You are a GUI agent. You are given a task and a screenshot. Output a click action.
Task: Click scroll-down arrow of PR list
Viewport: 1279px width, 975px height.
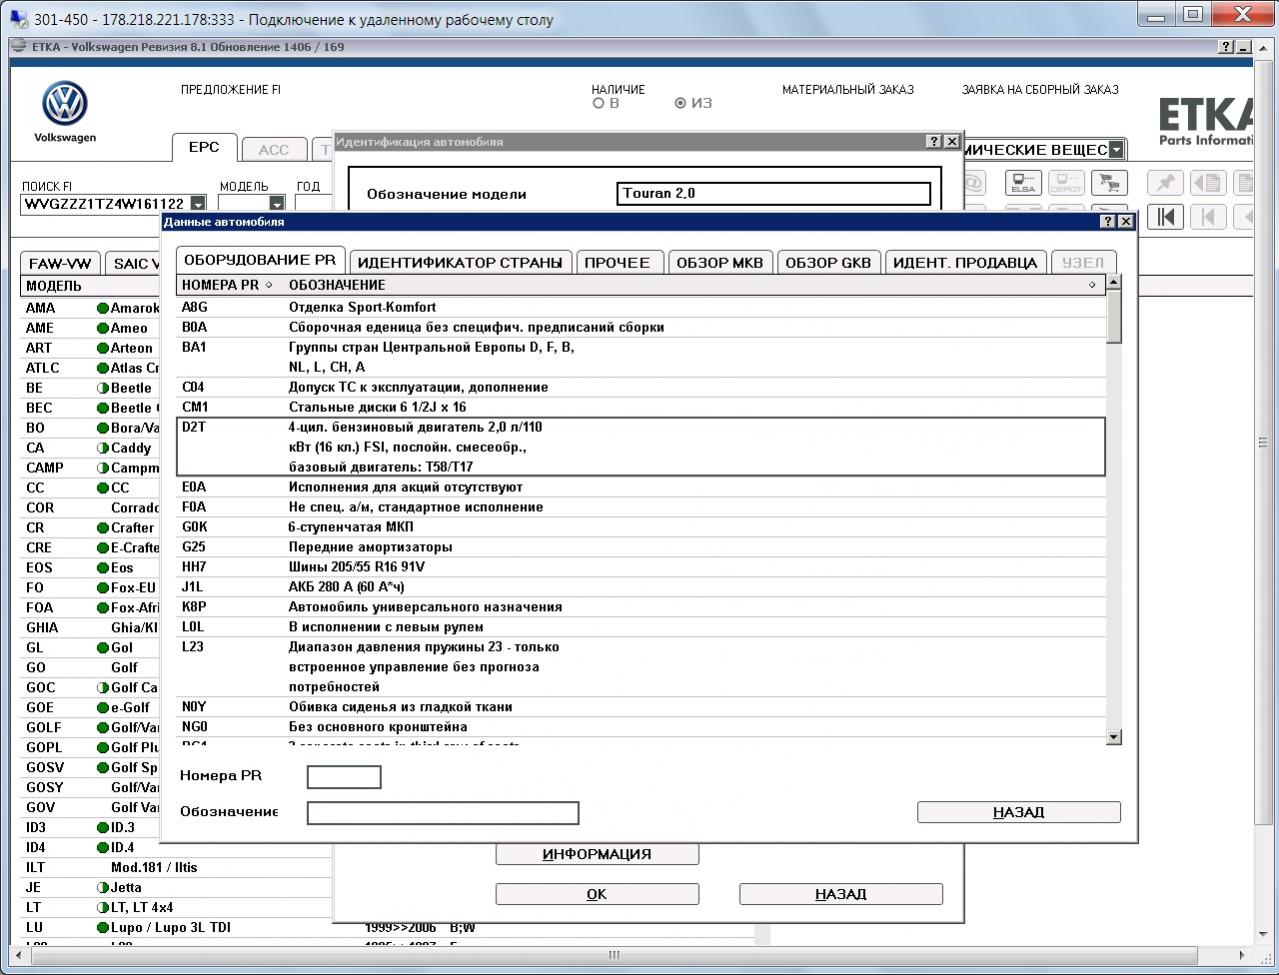[x=1114, y=737]
